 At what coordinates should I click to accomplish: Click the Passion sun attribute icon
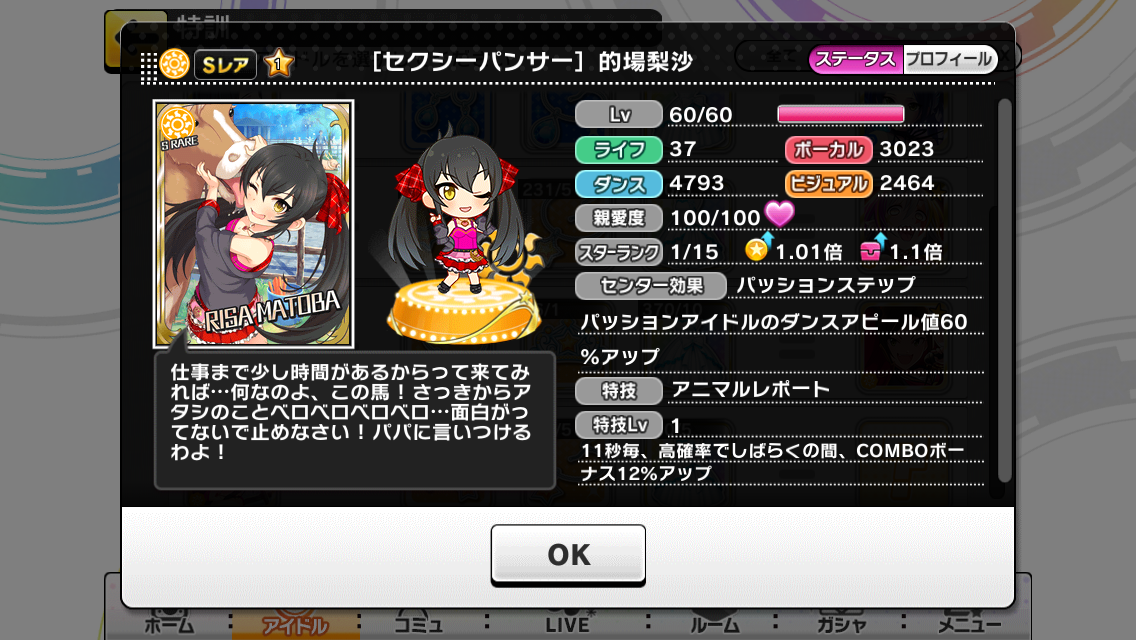coord(175,64)
